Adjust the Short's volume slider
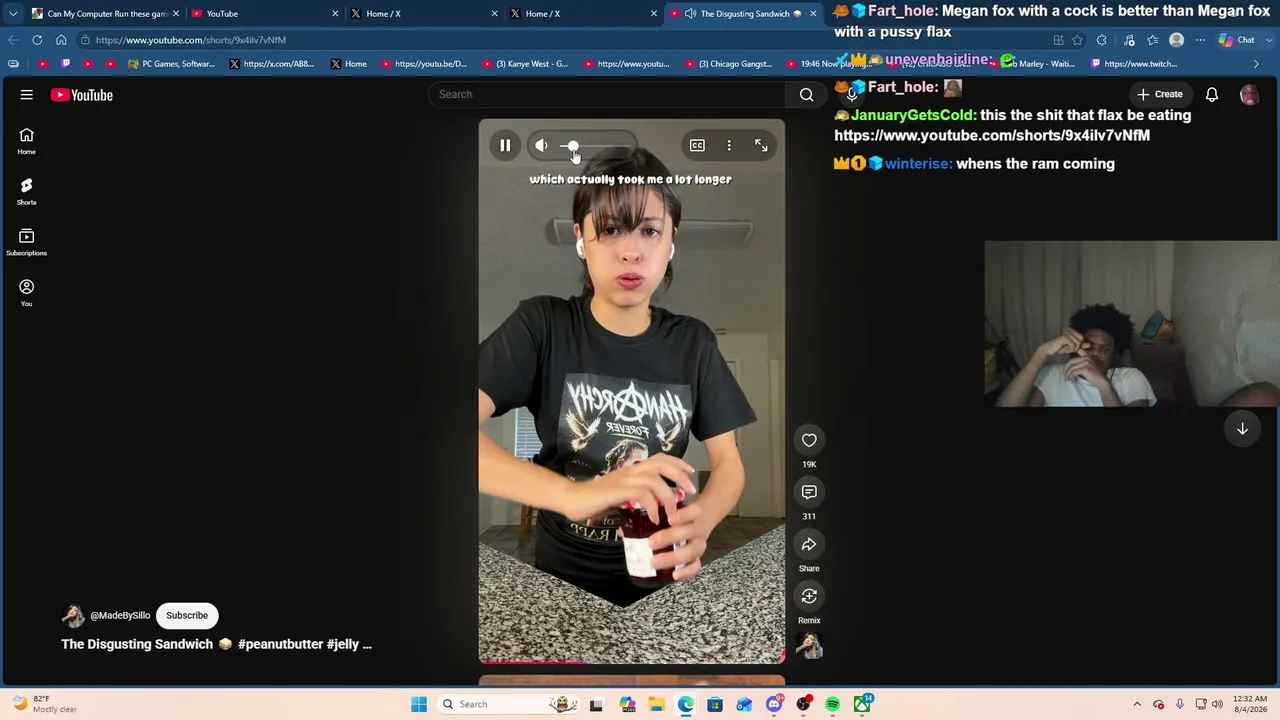The width and height of the screenshot is (1280, 720). pyautogui.click(x=596, y=146)
